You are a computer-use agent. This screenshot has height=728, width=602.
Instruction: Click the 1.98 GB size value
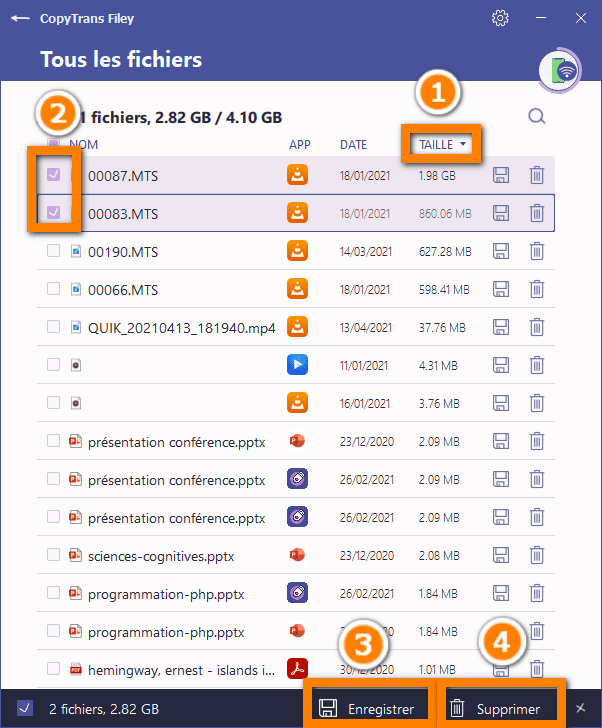pyautogui.click(x=437, y=176)
